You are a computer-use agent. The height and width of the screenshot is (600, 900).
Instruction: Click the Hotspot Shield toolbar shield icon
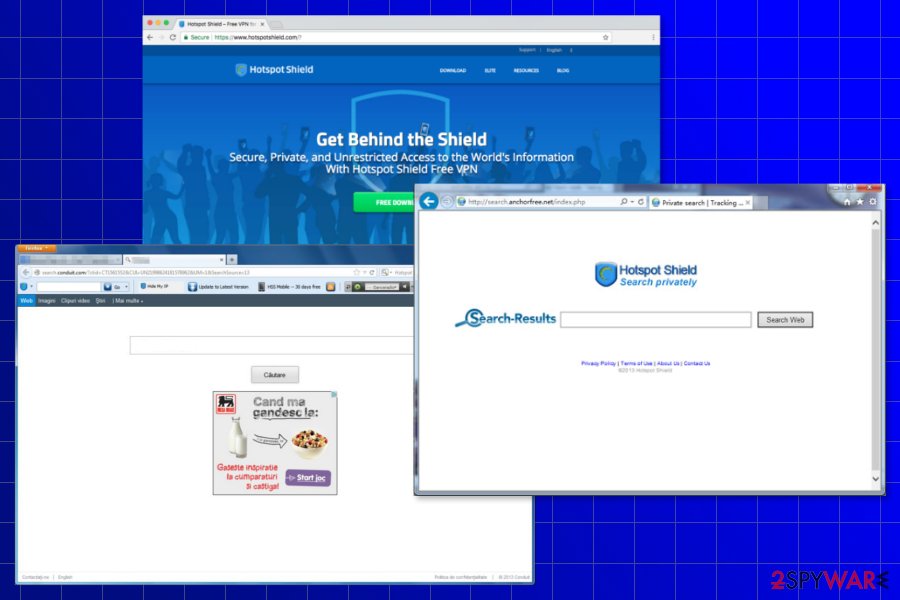click(24, 287)
